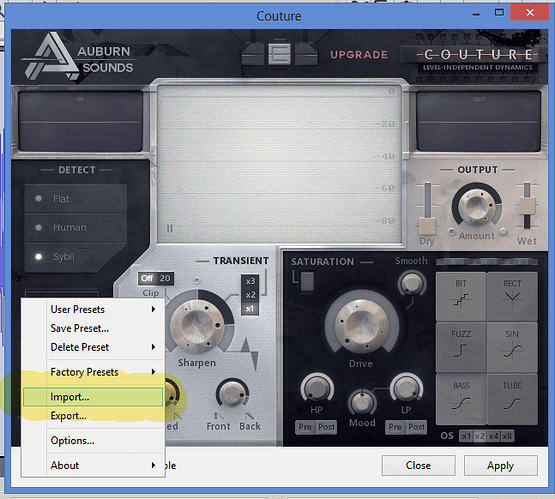This screenshot has height=499, width=555.
Task: Select the SIN saturation curve
Action: [x=512, y=347]
